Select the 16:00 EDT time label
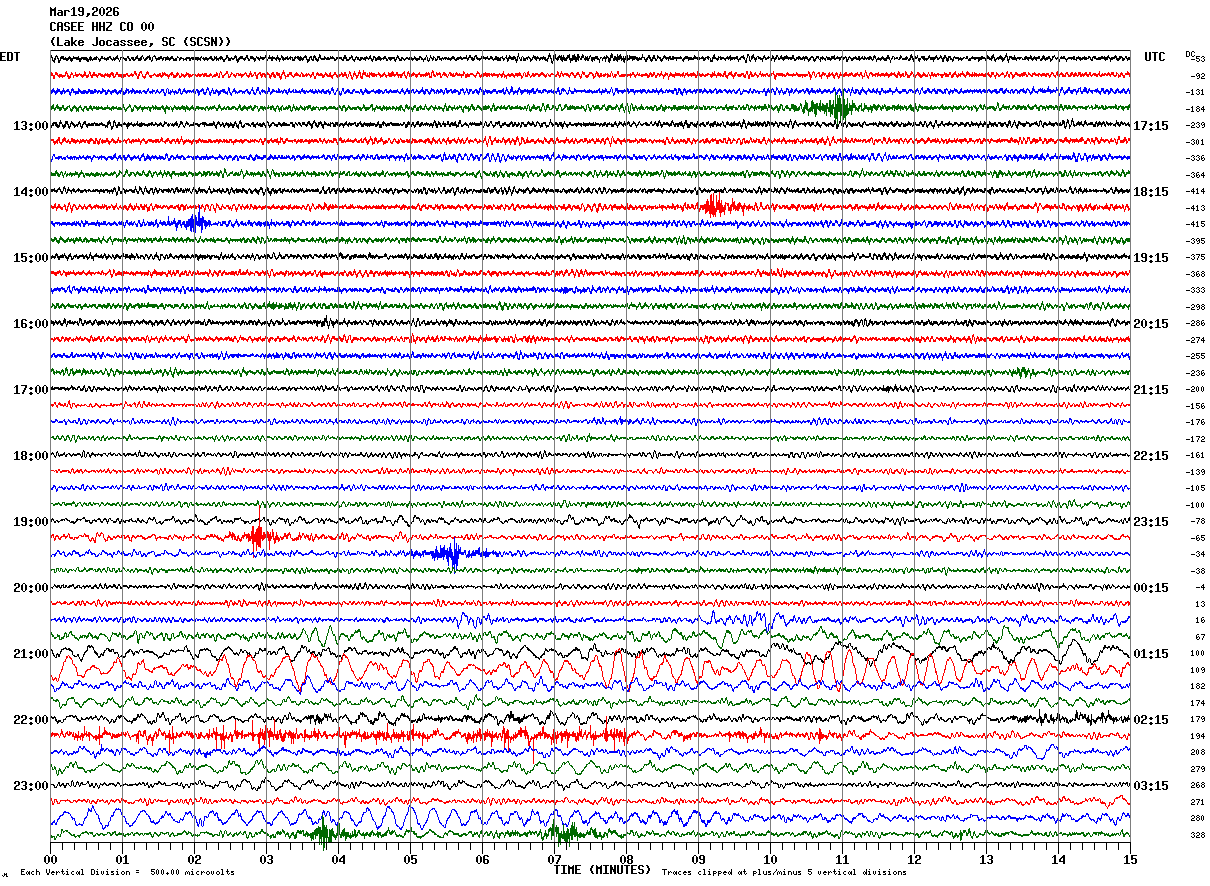 click(x=31, y=324)
